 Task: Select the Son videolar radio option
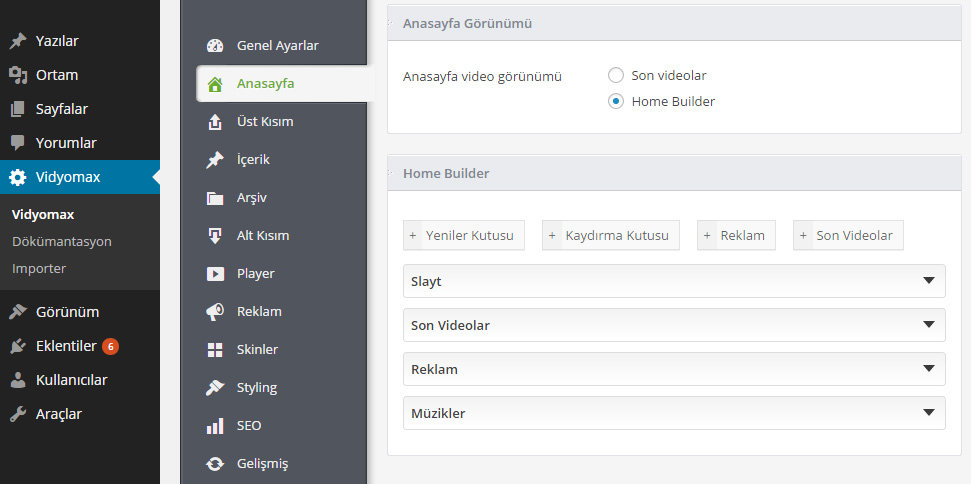pos(616,76)
